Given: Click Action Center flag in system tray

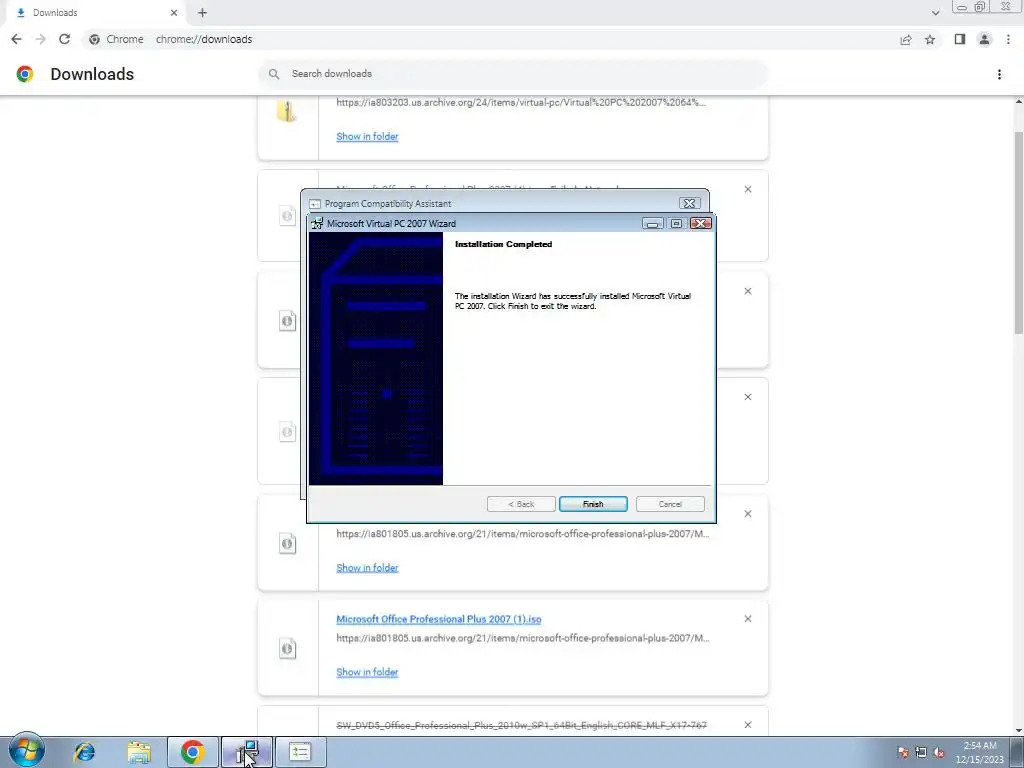Looking at the screenshot, I should (904, 752).
